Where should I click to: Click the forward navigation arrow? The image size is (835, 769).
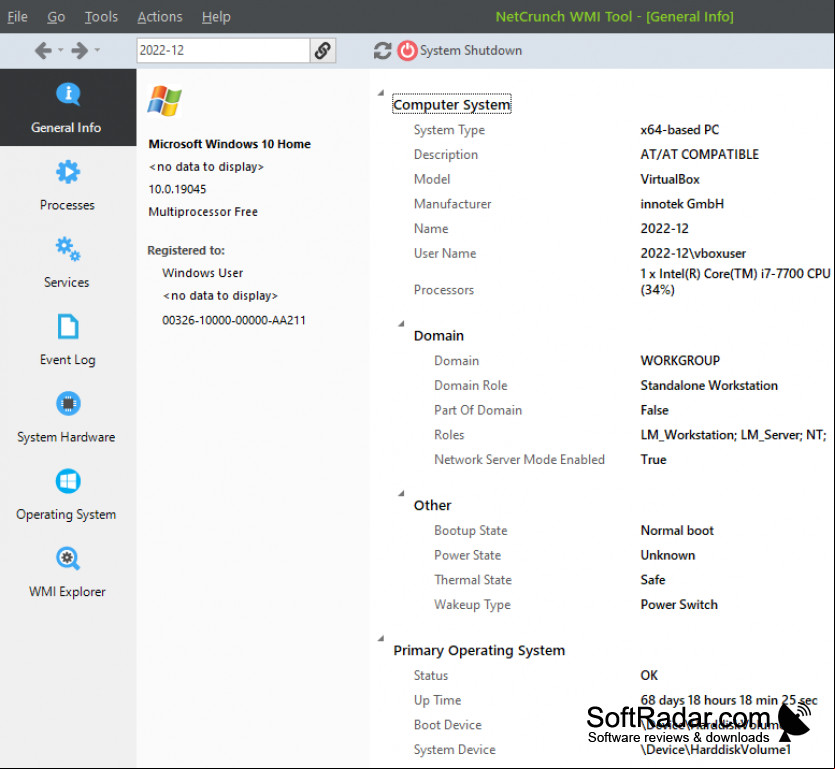point(80,51)
